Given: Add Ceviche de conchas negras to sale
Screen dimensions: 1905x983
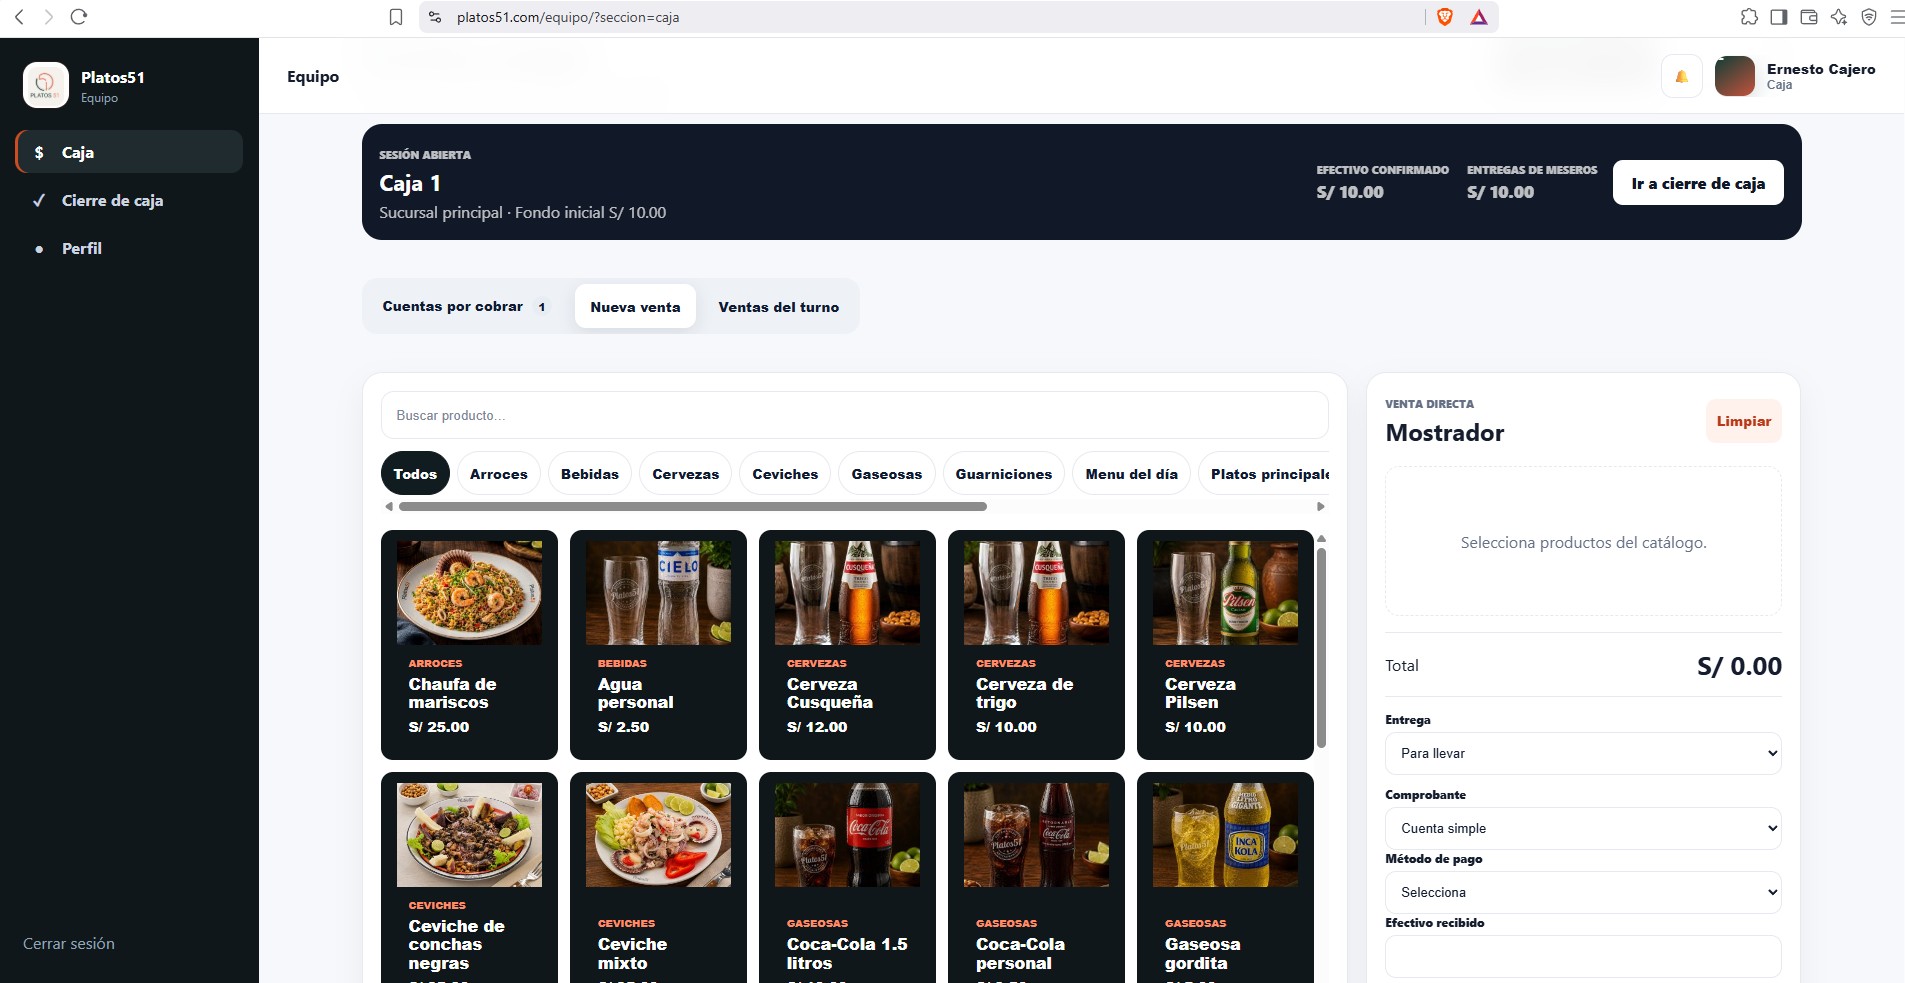Looking at the screenshot, I should point(469,877).
